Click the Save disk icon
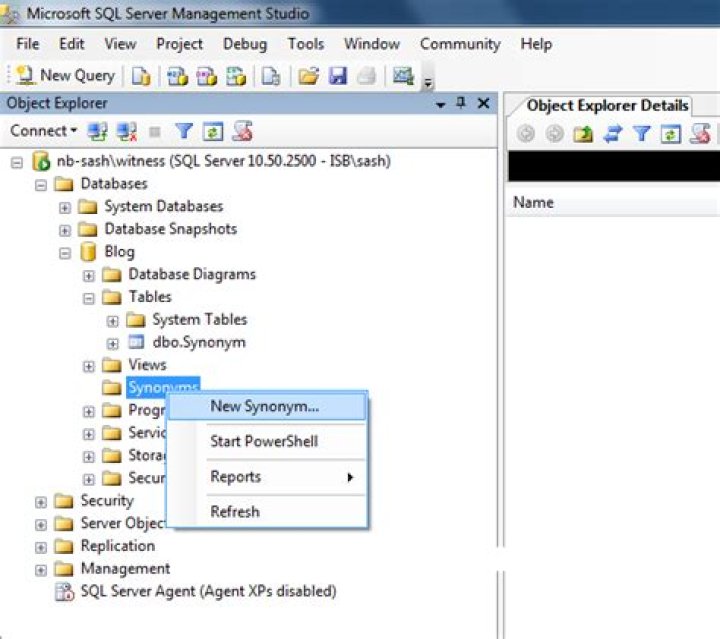This screenshot has height=639, width=720. click(338, 76)
